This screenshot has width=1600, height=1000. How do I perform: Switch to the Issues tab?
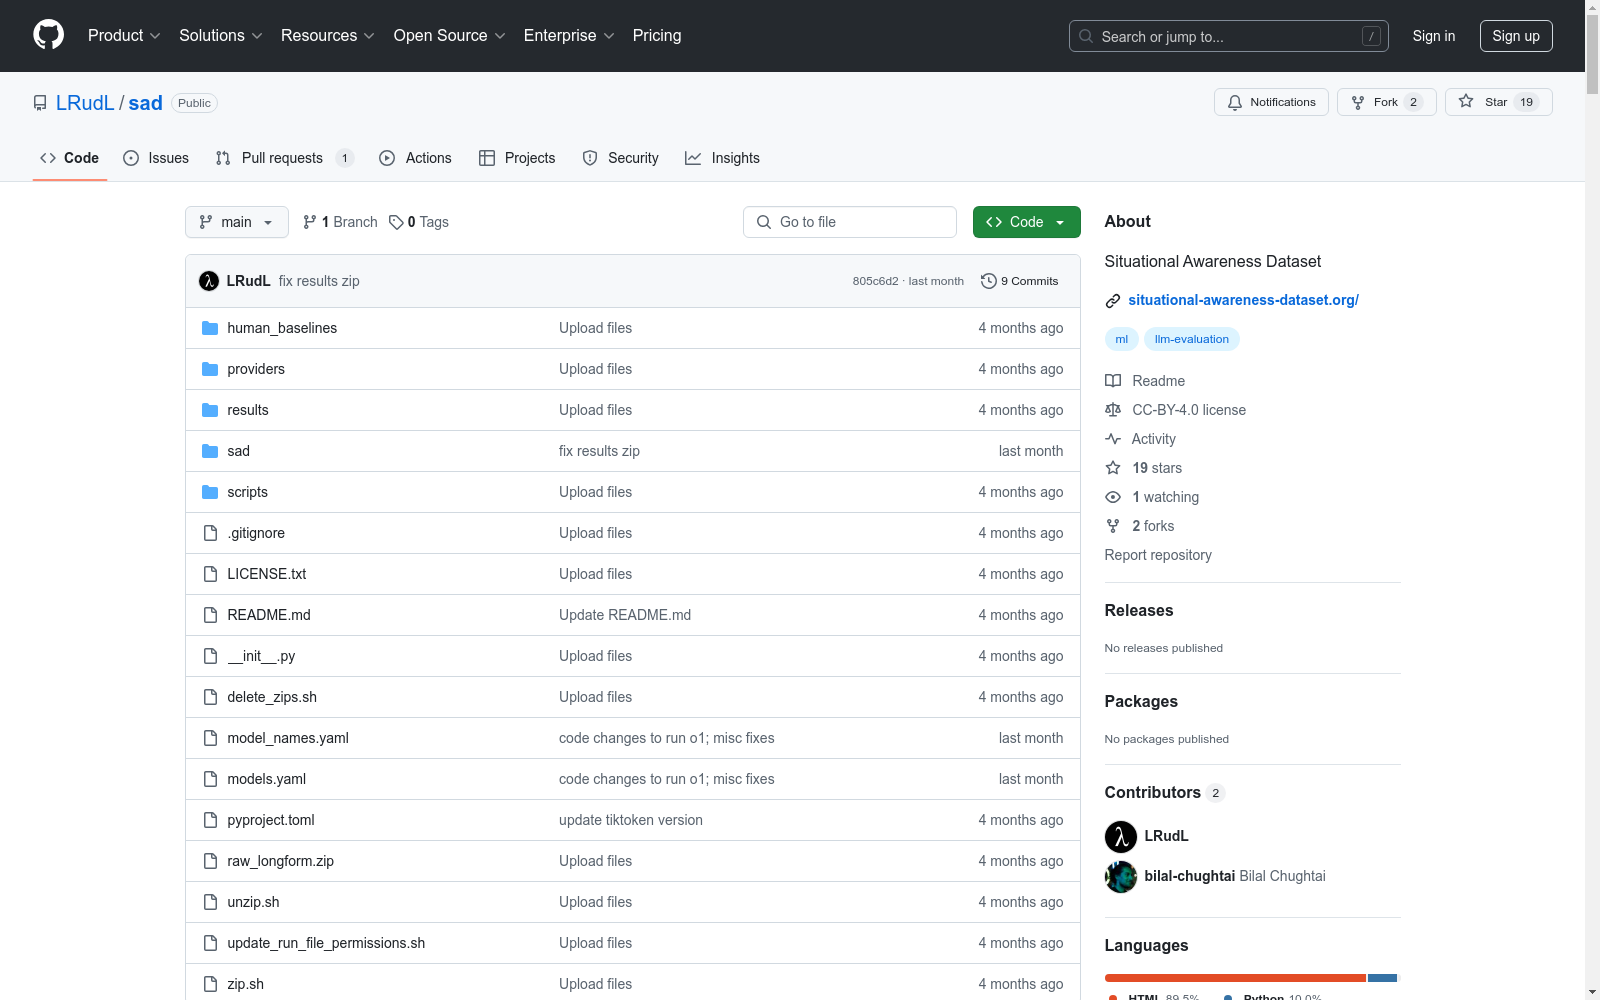156,158
